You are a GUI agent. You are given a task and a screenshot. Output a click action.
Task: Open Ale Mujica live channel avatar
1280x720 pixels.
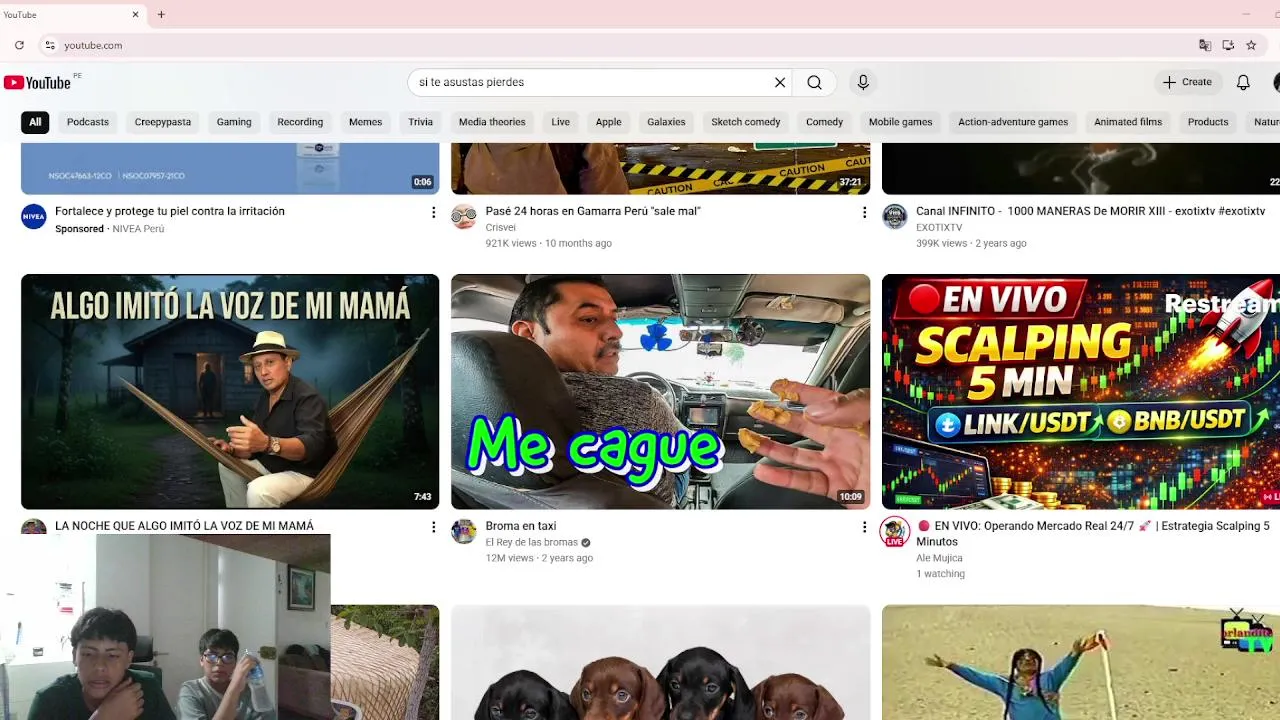click(x=895, y=532)
